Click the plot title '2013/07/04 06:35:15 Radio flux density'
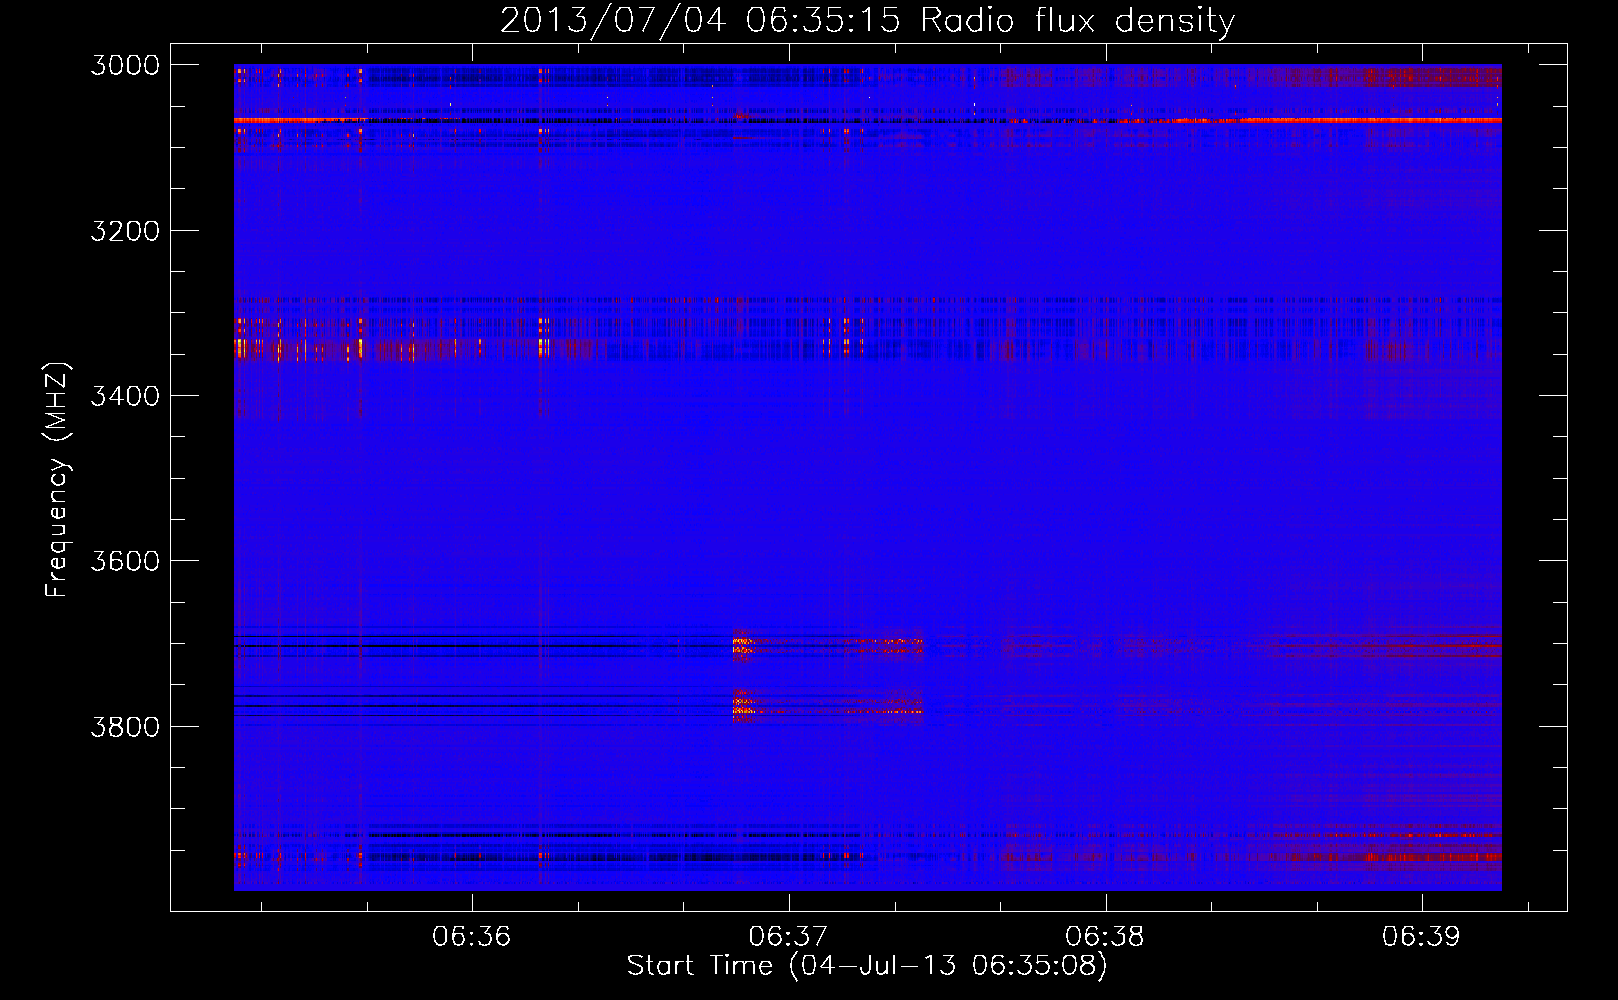 (x=867, y=20)
